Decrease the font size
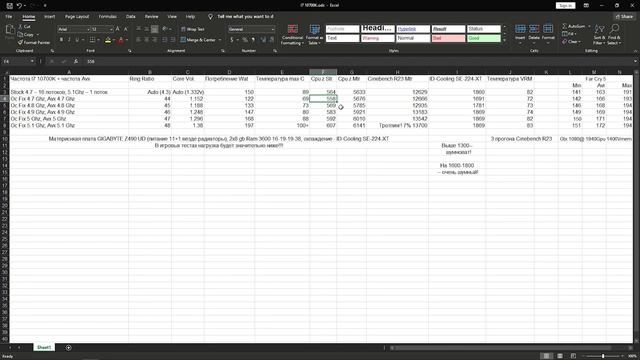The width and height of the screenshot is (640, 360). point(125,29)
